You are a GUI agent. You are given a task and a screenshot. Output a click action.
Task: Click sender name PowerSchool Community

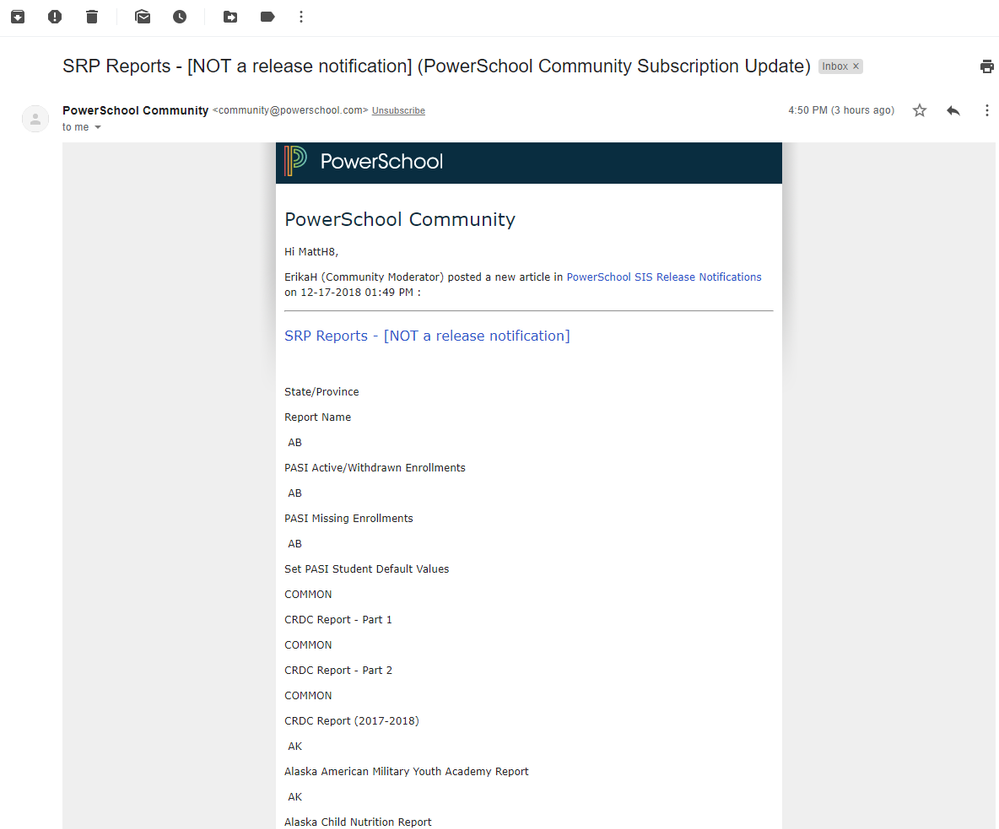coord(136,110)
